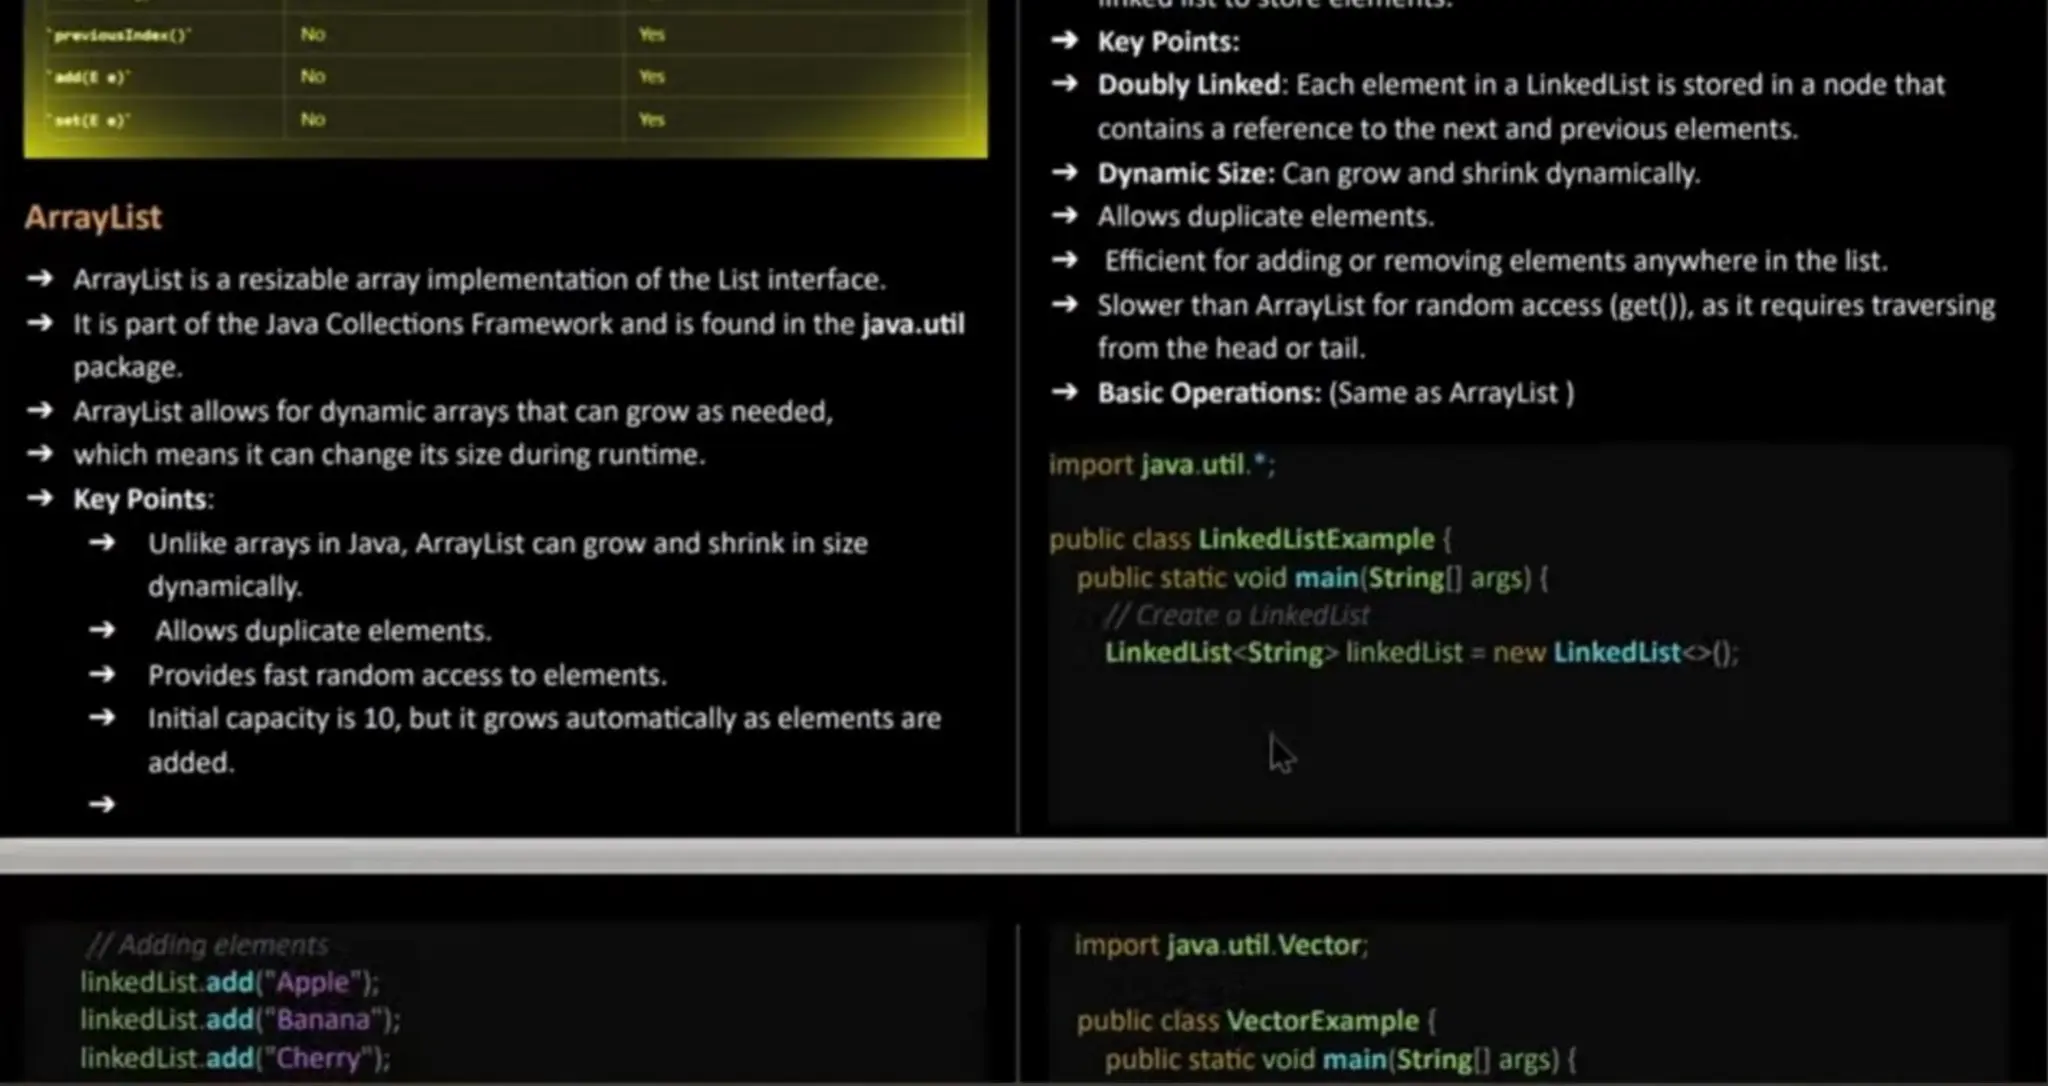Click class name 'VectorExample' in code

tap(1322, 1021)
